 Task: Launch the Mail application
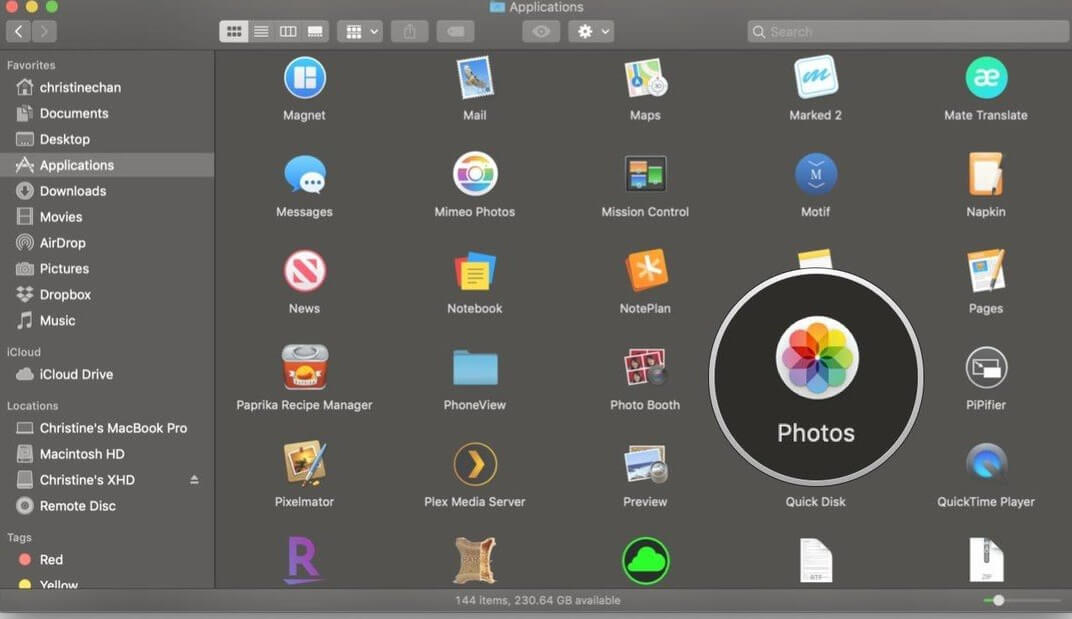(474, 78)
